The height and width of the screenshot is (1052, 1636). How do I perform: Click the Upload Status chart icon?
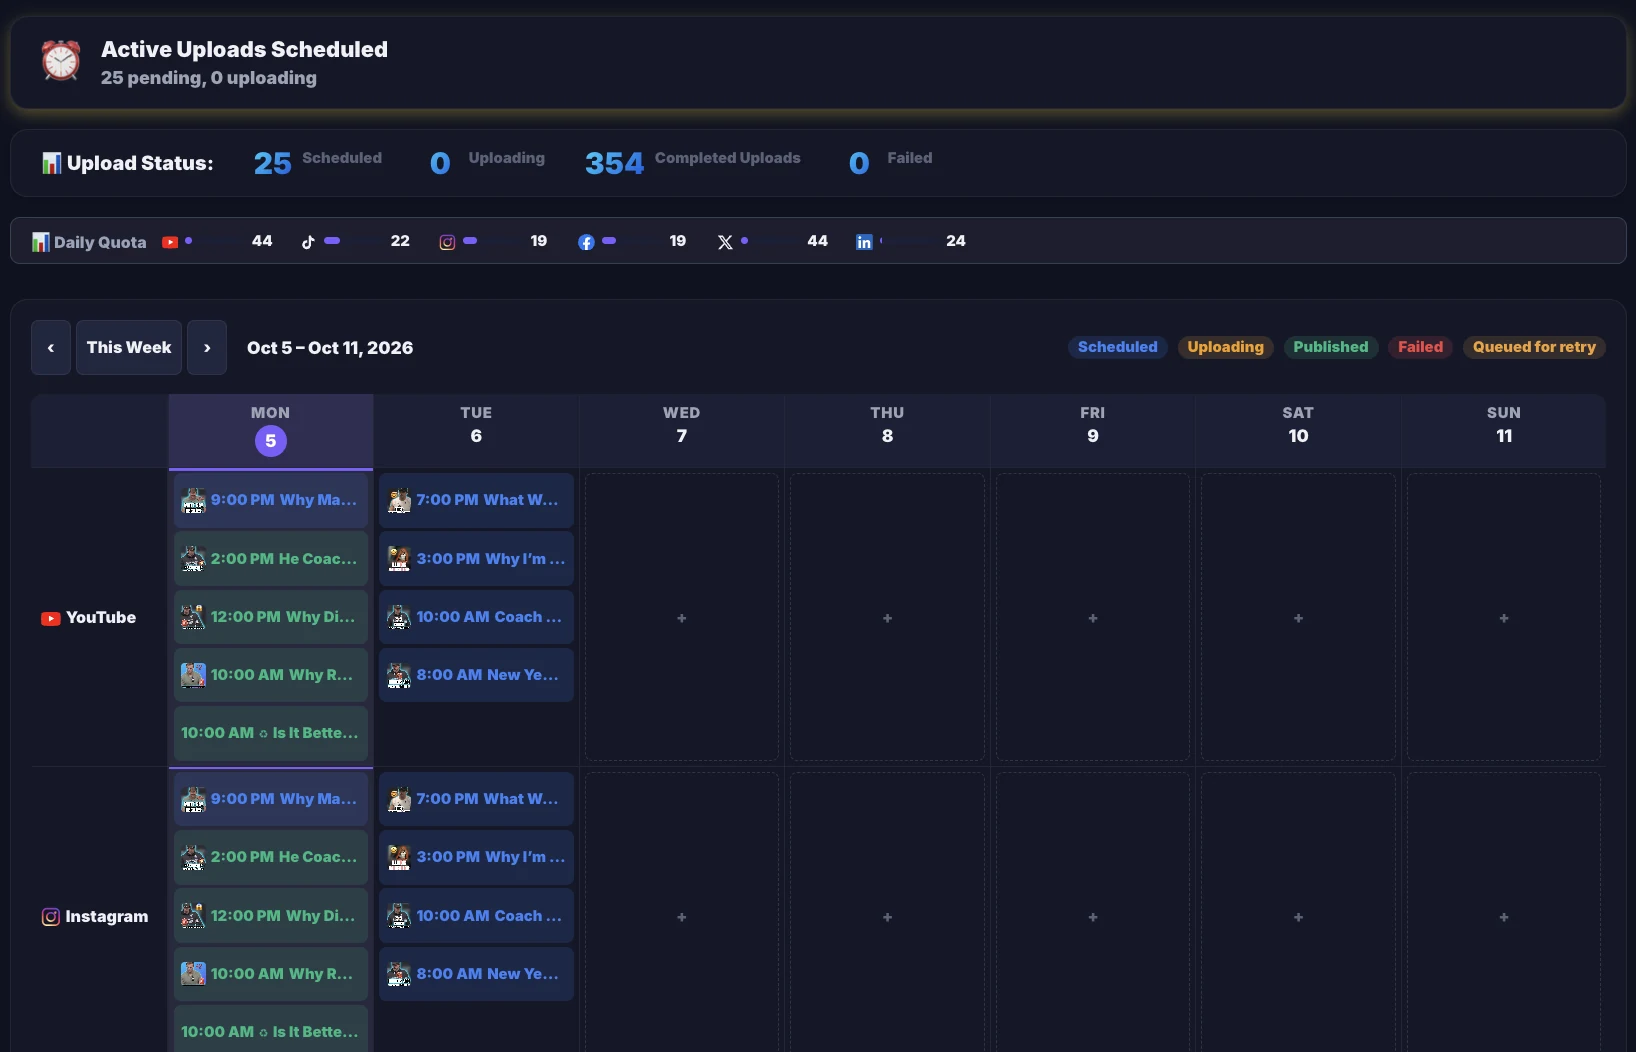click(x=51, y=163)
